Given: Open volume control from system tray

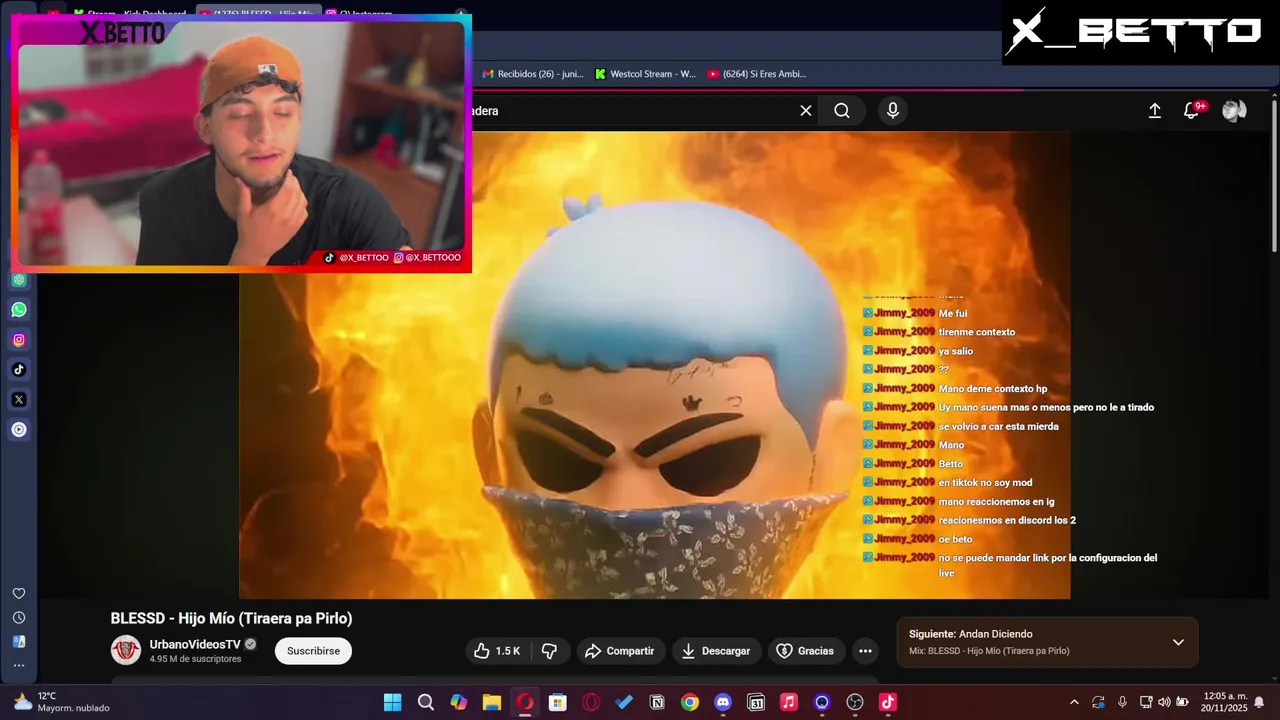Looking at the screenshot, I should pos(1164,702).
